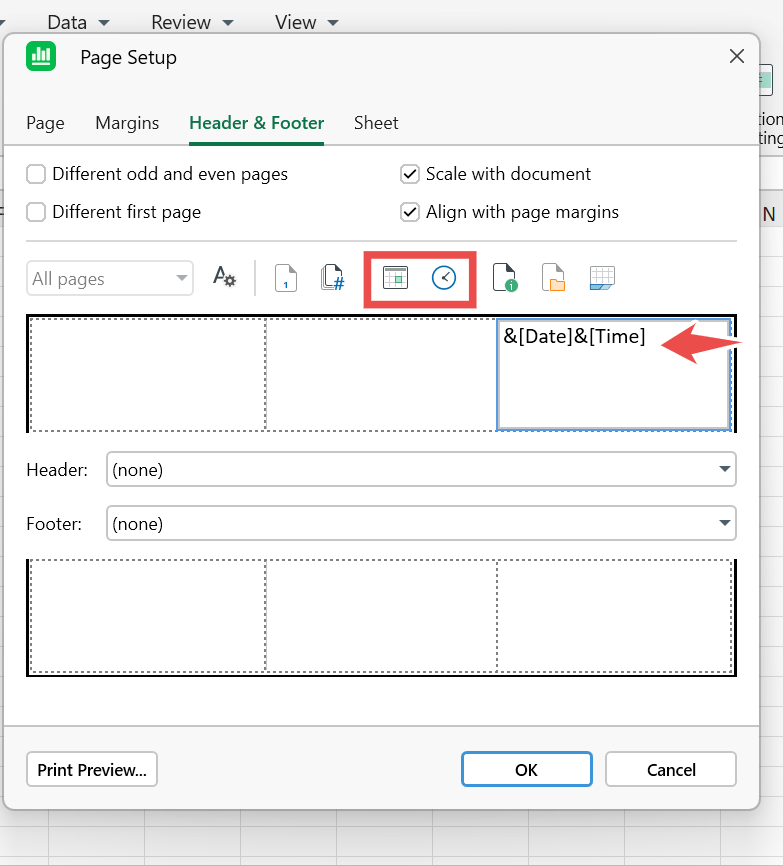The height and width of the screenshot is (866, 783).
Task: Switch to the Sheet tab
Action: [x=376, y=123]
